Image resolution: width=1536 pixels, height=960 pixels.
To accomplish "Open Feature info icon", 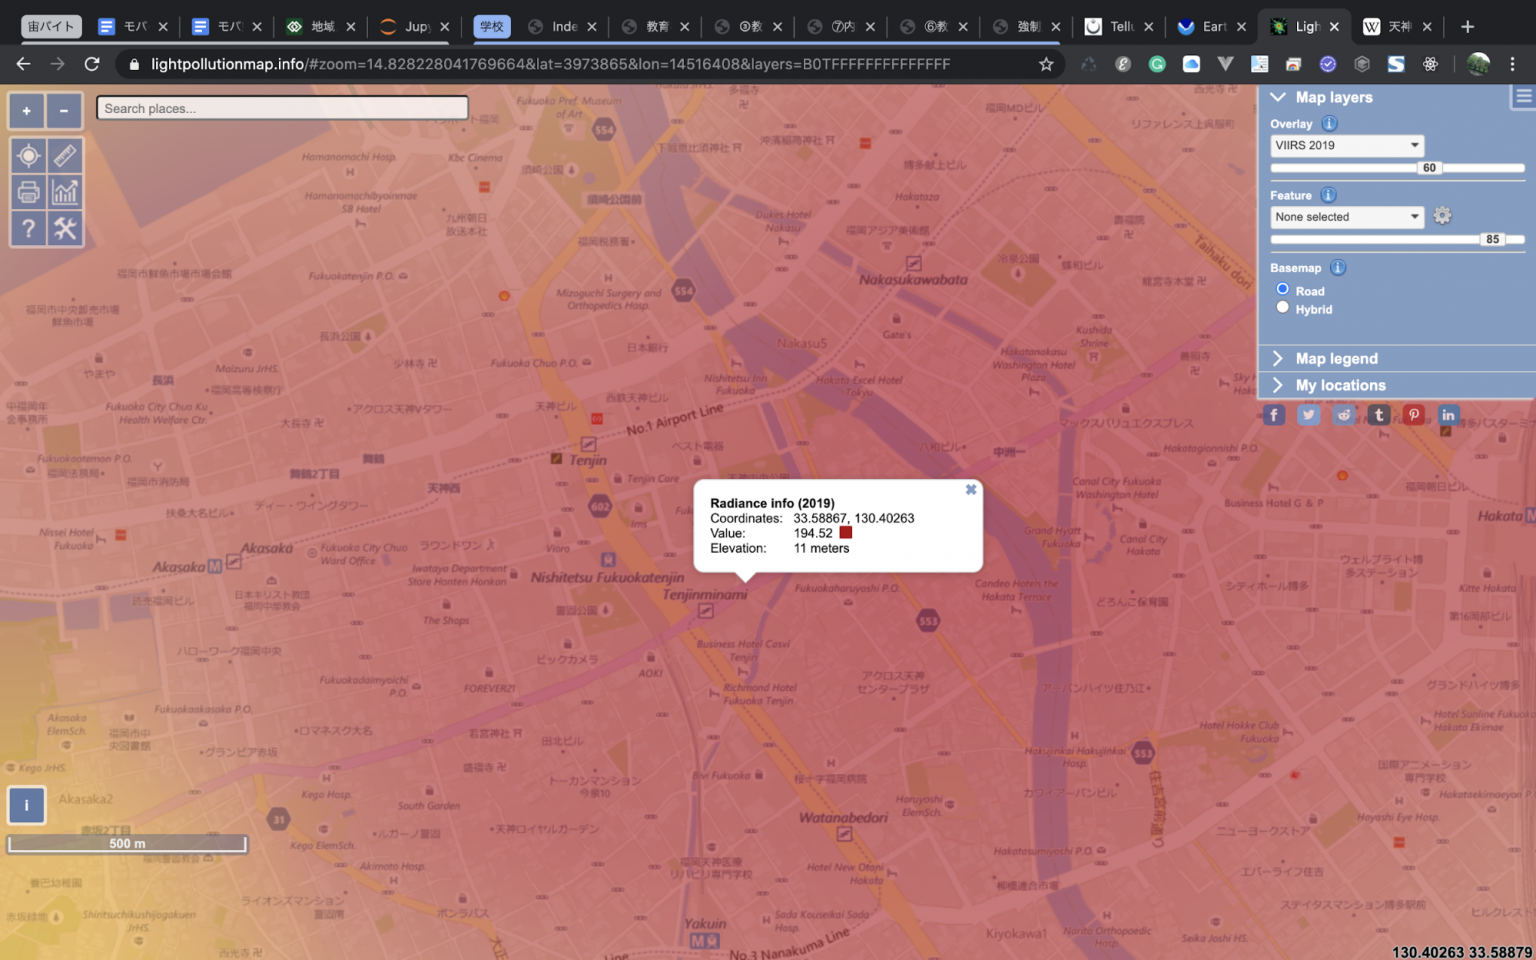I will coord(1328,195).
